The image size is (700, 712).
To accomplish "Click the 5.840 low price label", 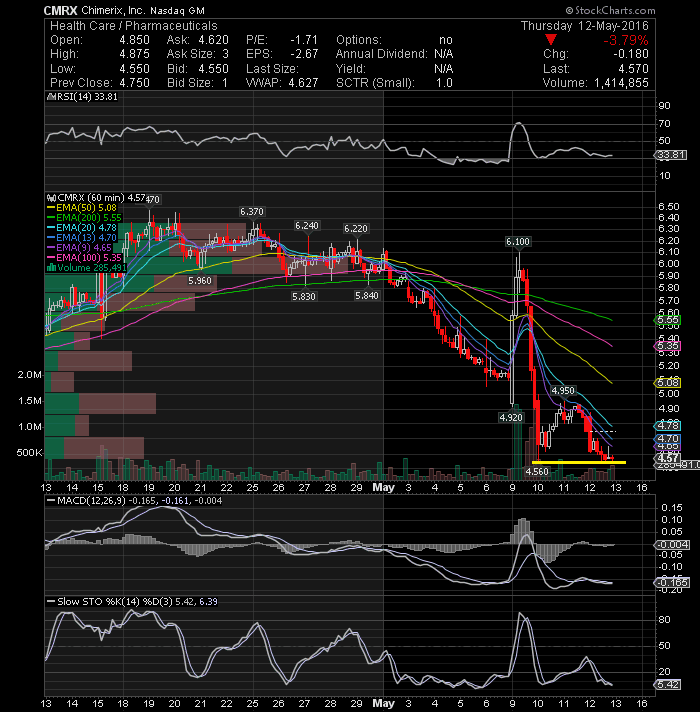I will tap(367, 296).
